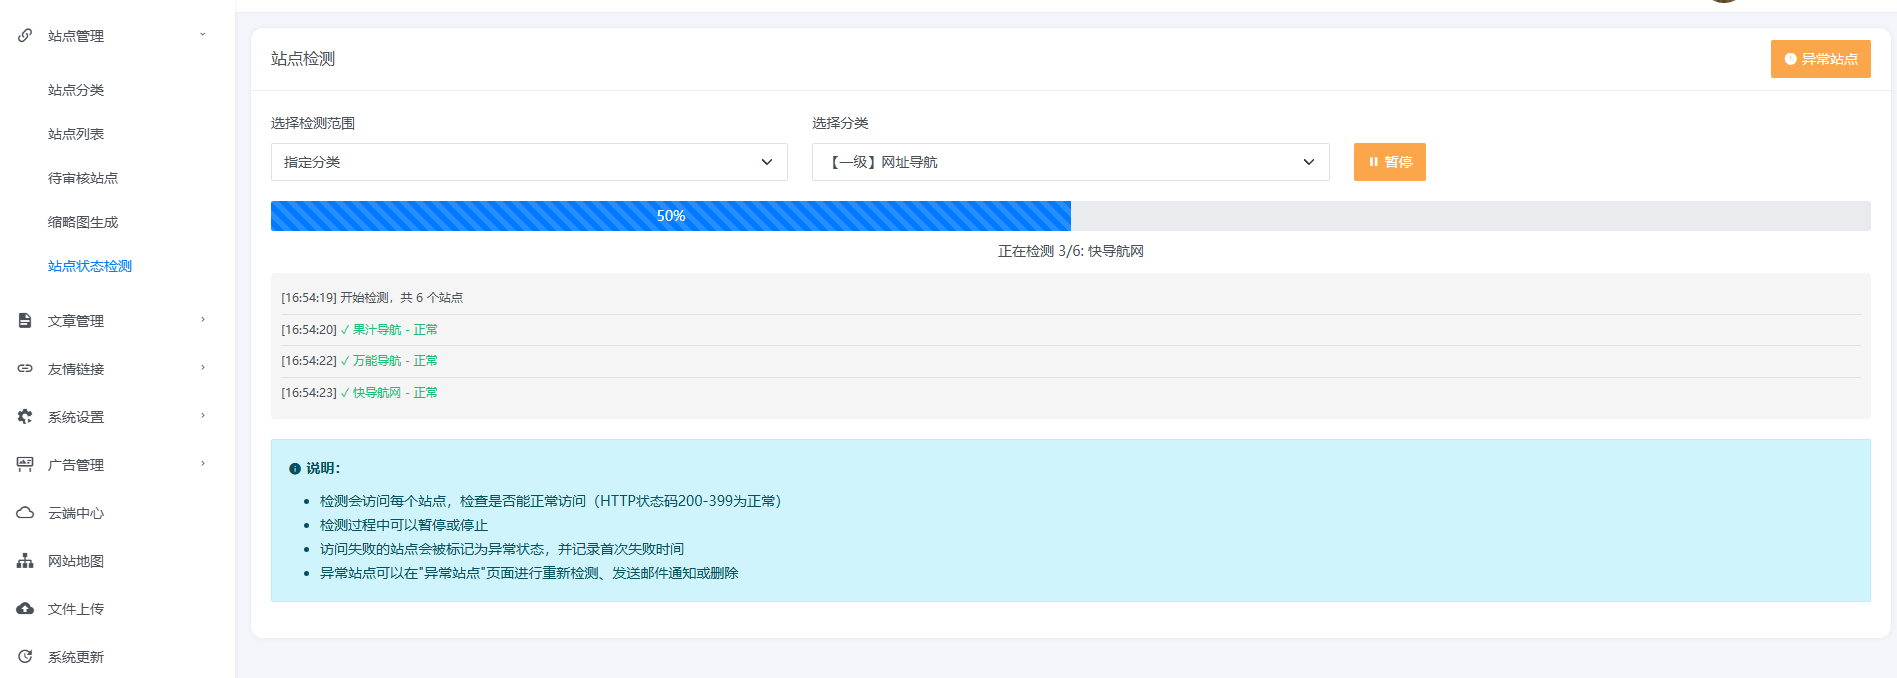
Task: Click the sitemap icon beside 网站地图
Action: 25,560
